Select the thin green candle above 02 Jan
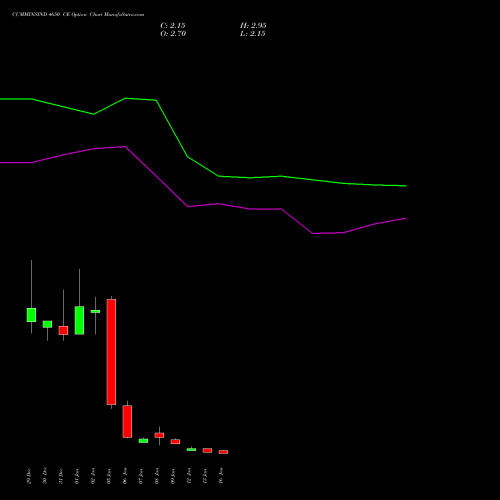Viewport: 500px width, 500px height. (x=95, y=311)
